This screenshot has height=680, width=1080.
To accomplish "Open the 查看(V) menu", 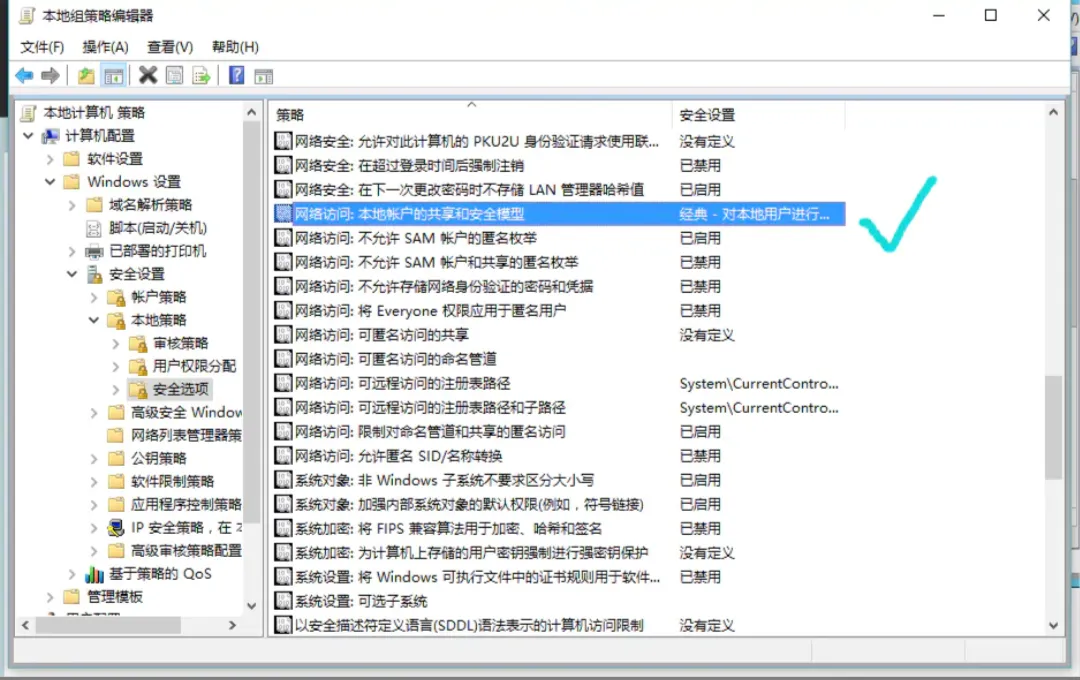I will (x=169, y=47).
